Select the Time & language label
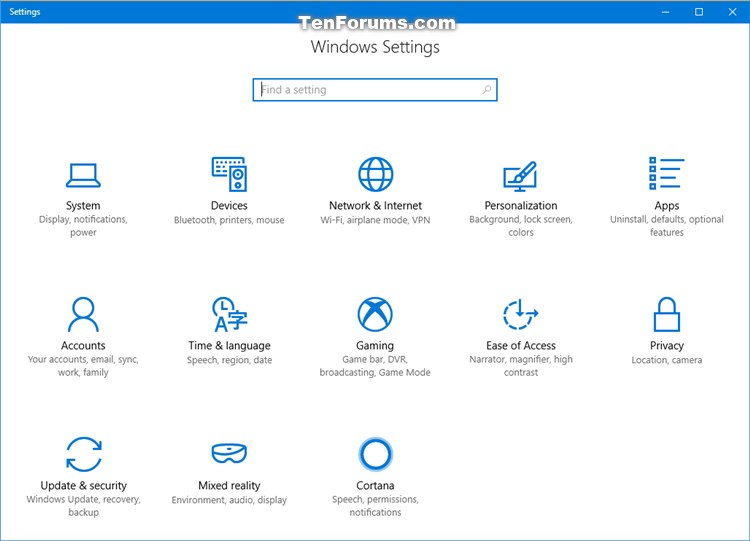Viewport: 750px width, 541px height. tap(230, 345)
